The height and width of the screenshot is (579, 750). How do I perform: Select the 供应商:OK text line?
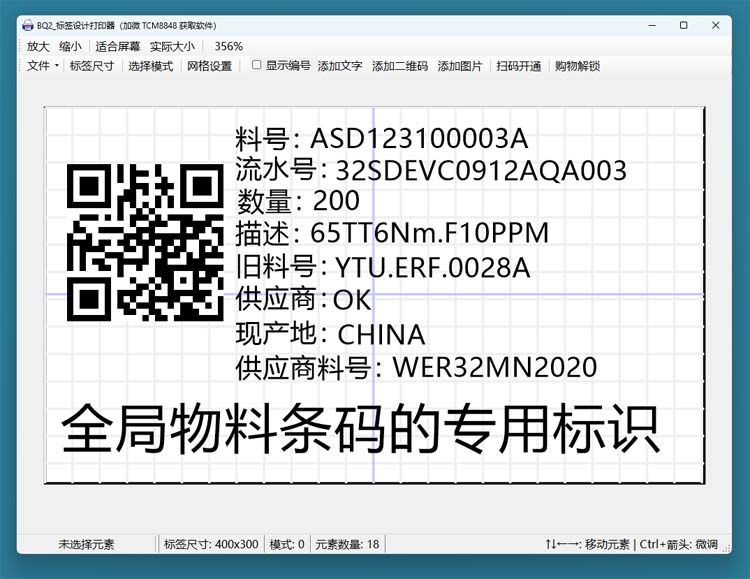[303, 300]
